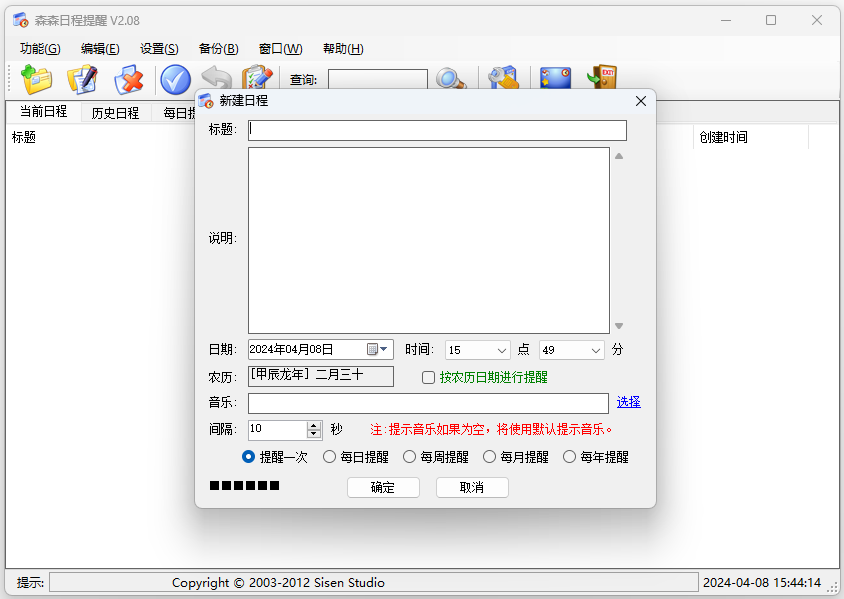
Task: Expand the minute dropdown showing 49
Action: [x=597, y=351]
